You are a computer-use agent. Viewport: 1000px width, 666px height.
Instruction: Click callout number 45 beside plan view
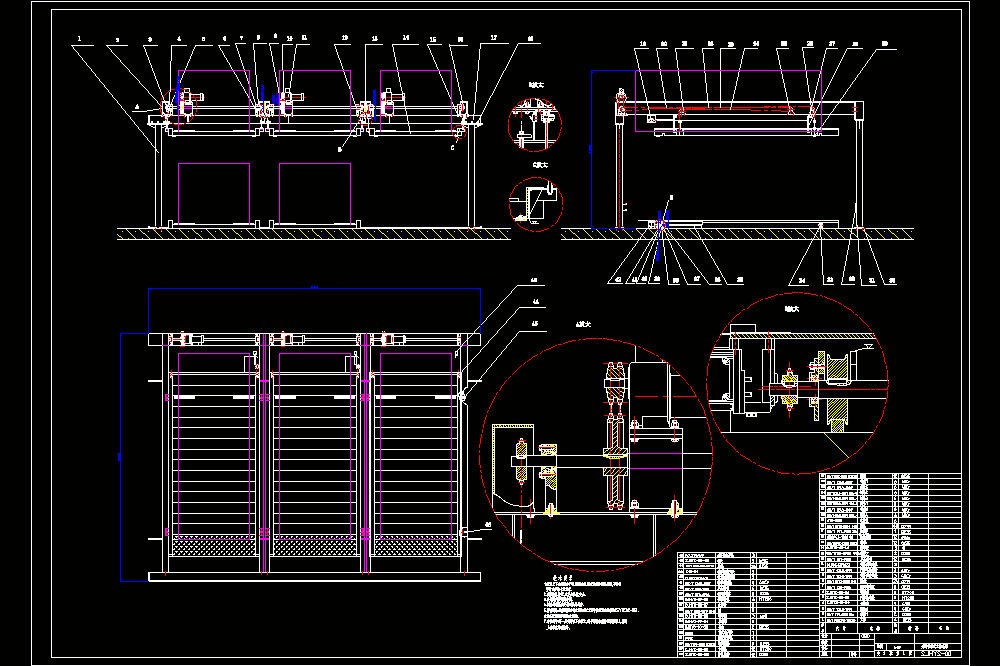534,323
